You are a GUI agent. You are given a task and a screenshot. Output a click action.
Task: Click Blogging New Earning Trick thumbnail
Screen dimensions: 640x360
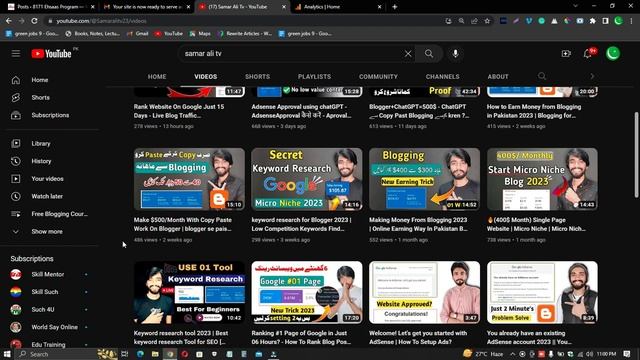[x=424, y=179]
